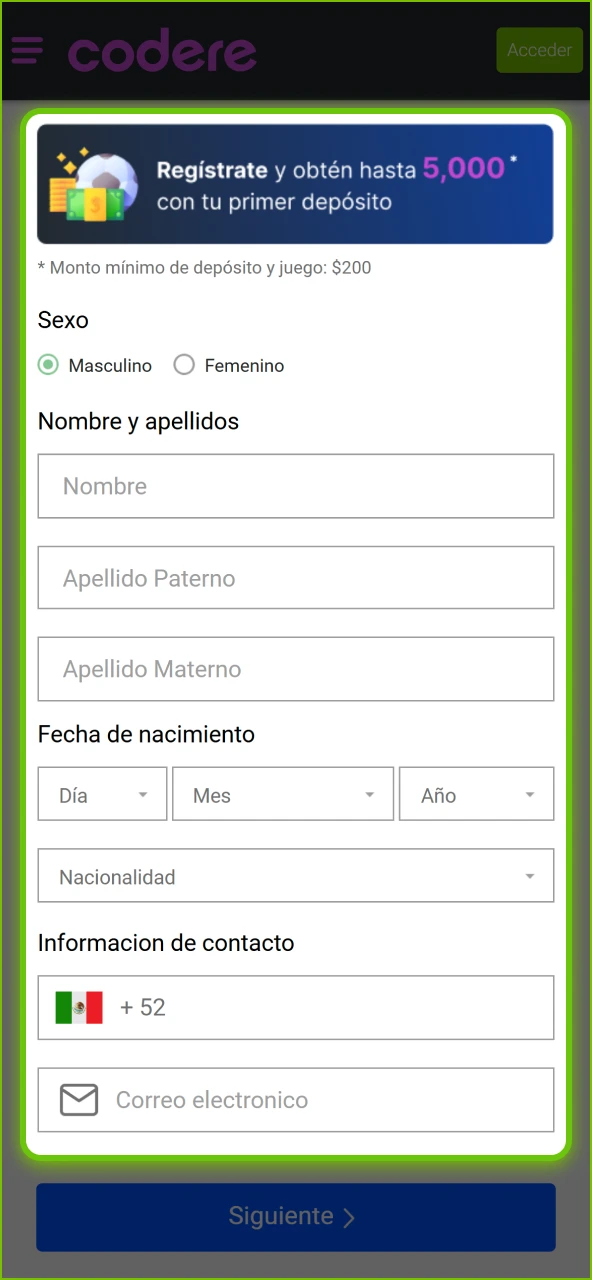Open the hamburger navigation menu
Screen dimensions: 592x1280
point(27,50)
